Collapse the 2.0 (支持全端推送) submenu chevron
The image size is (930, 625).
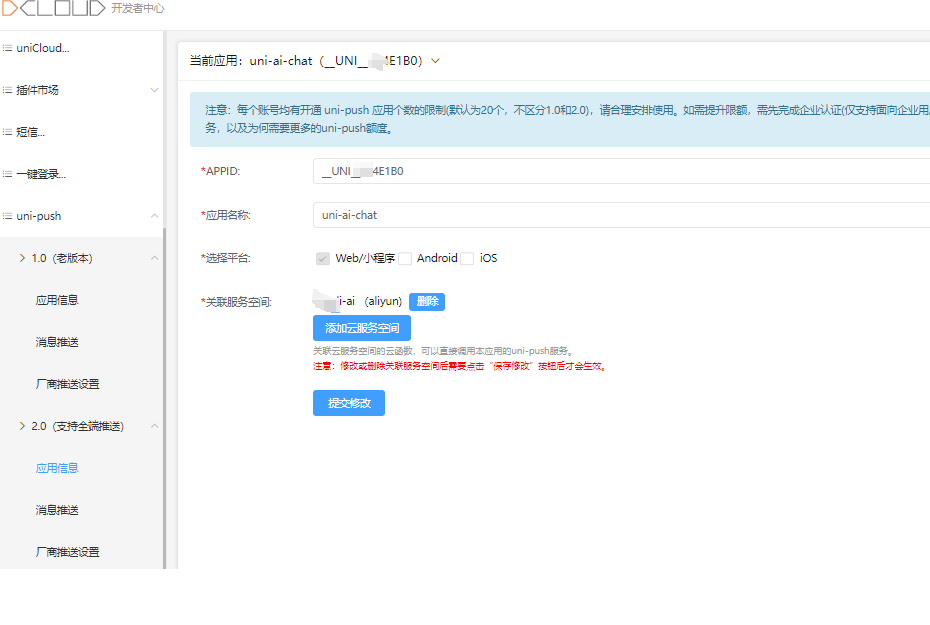pos(154,426)
